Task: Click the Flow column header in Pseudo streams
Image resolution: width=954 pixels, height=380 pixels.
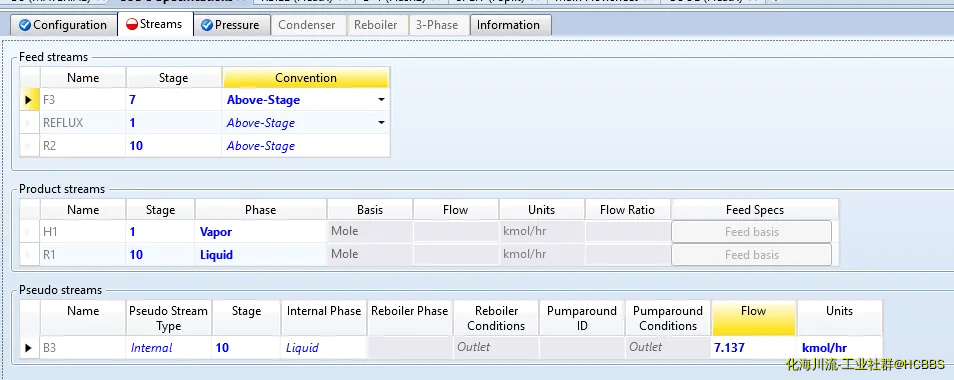Action: coord(753,317)
